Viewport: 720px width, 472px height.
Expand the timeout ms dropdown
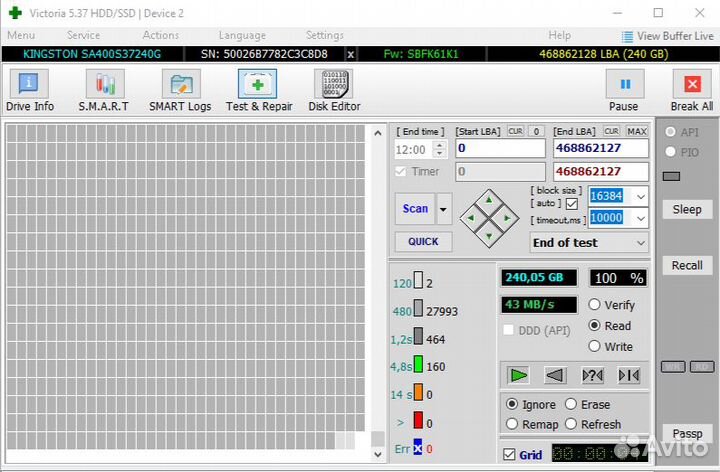(x=640, y=218)
